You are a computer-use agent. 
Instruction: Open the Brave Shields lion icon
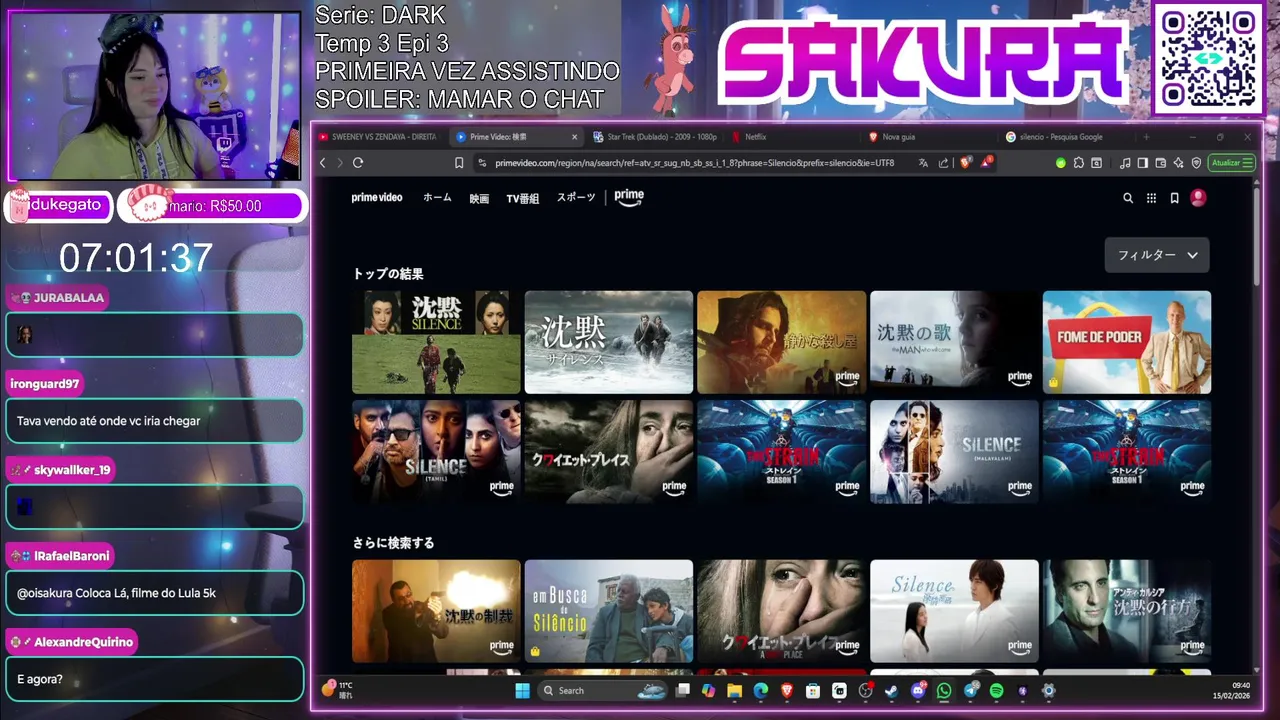point(965,162)
